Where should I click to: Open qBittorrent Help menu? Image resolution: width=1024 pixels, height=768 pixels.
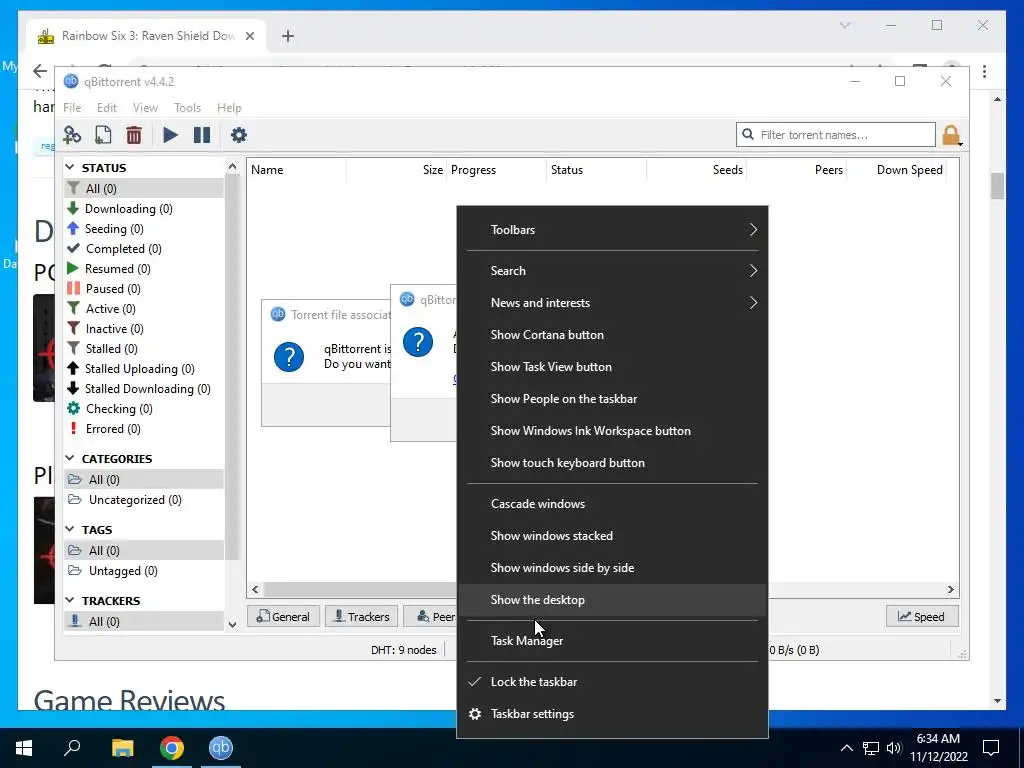click(229, 108)
